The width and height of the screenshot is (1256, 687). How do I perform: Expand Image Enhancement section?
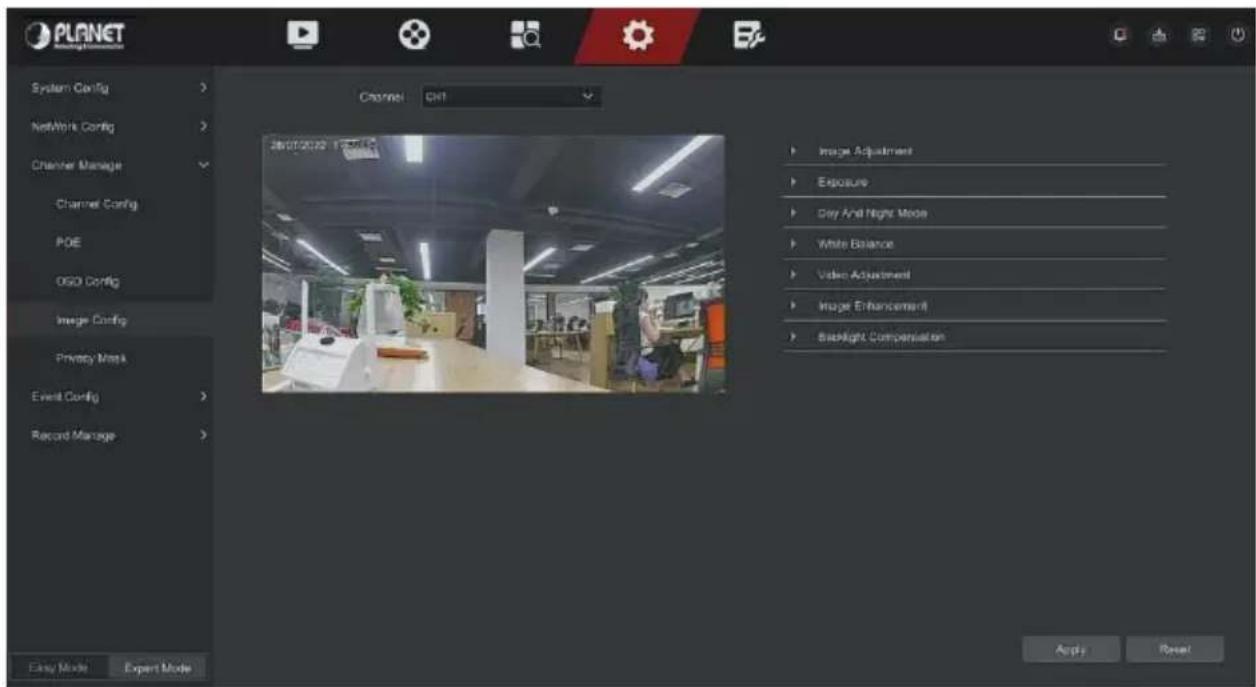[975, 306]
